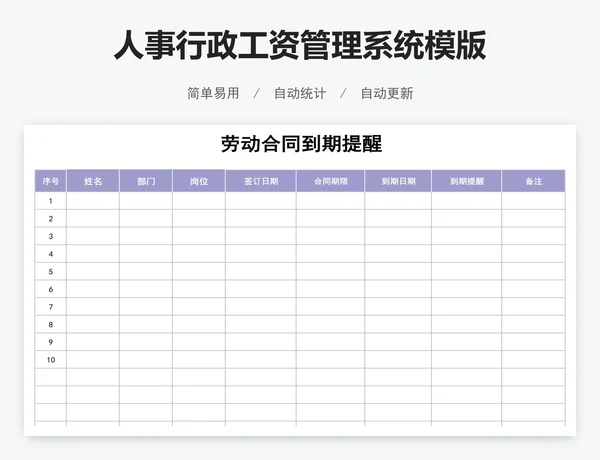Select the 简单易用 subtitle text

213,93
